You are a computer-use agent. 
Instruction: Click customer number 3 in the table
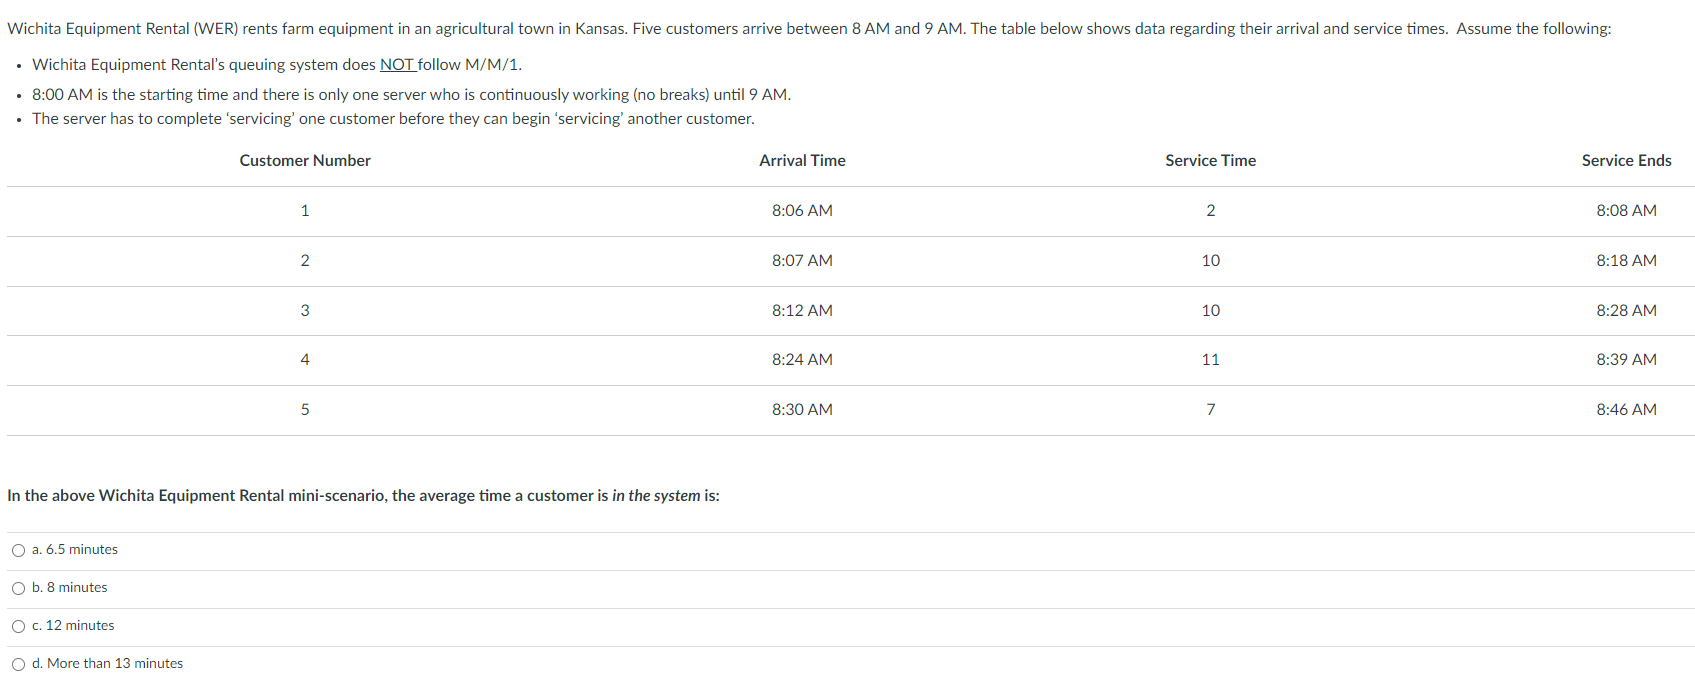pos(305,311)
